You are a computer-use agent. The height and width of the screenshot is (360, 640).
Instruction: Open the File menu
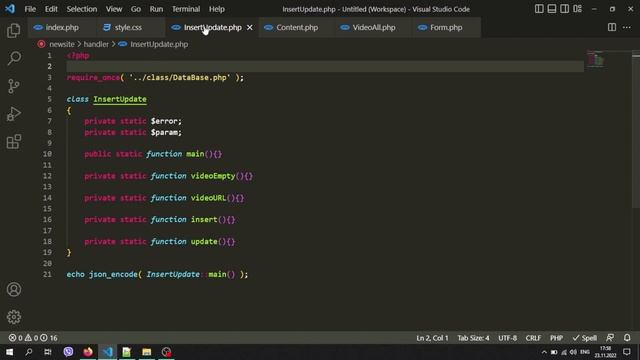tap(30, 9)
